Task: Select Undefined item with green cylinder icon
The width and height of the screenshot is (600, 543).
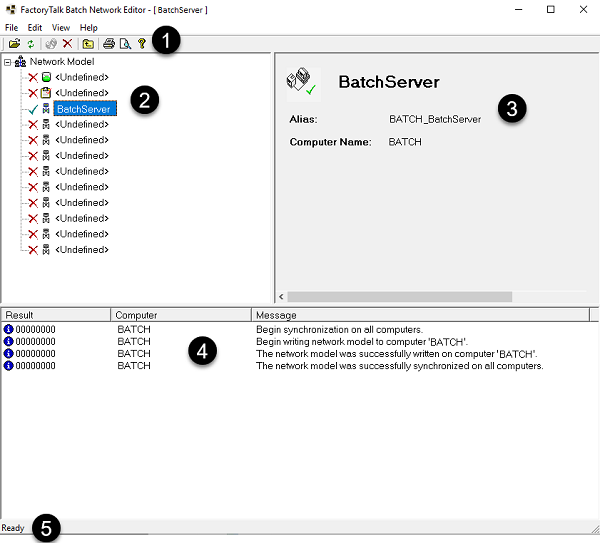Action: tap(82, 77)
